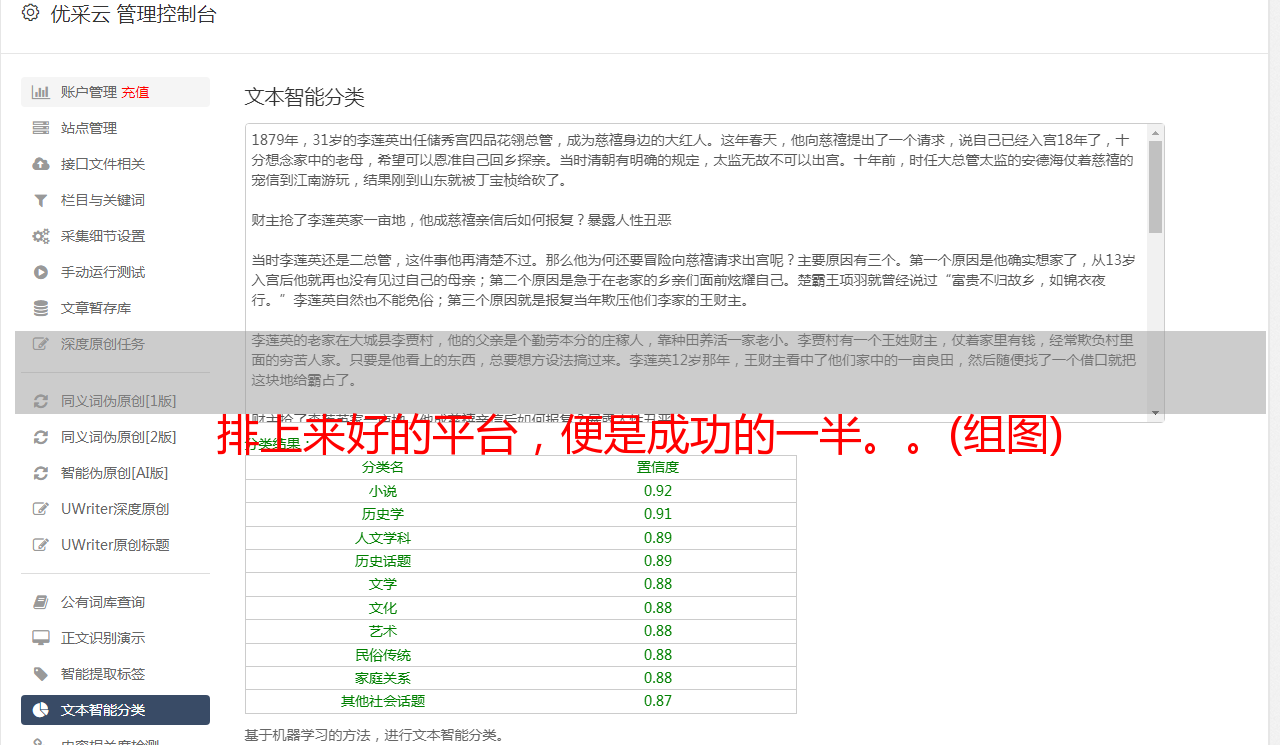Click the text box scrollbar up arrow
Image resolution: width=1280 pixels, height=745 pixels.
(x=1155, y=132)
